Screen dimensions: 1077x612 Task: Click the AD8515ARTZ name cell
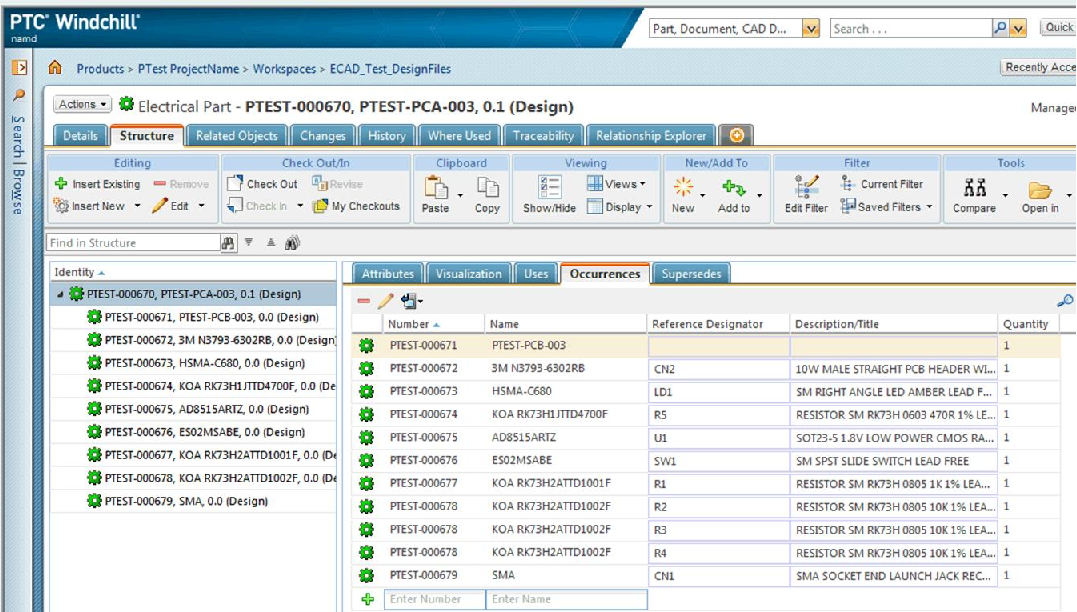point(524,438)
